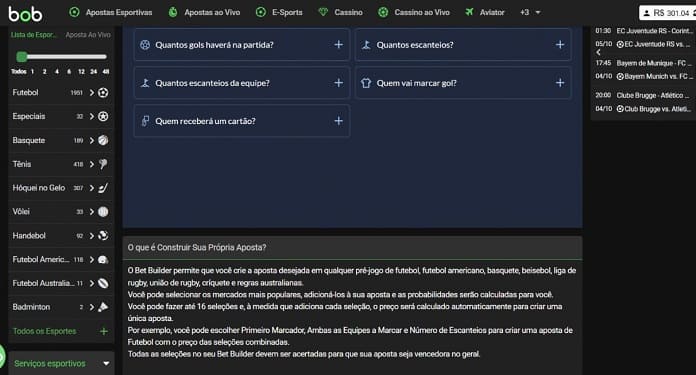Click the E-Sports icon
The width and height of the screenshot is (696, 375).
261,12
